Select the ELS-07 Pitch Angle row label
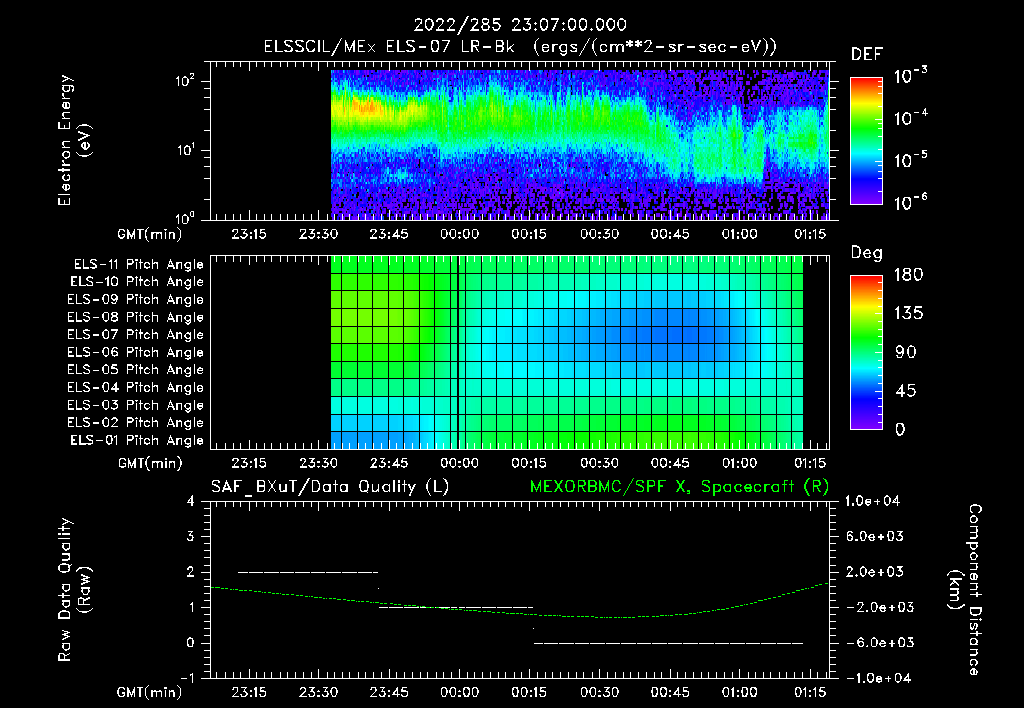Viewport: 1024px width, 708px height. (135, 334)
